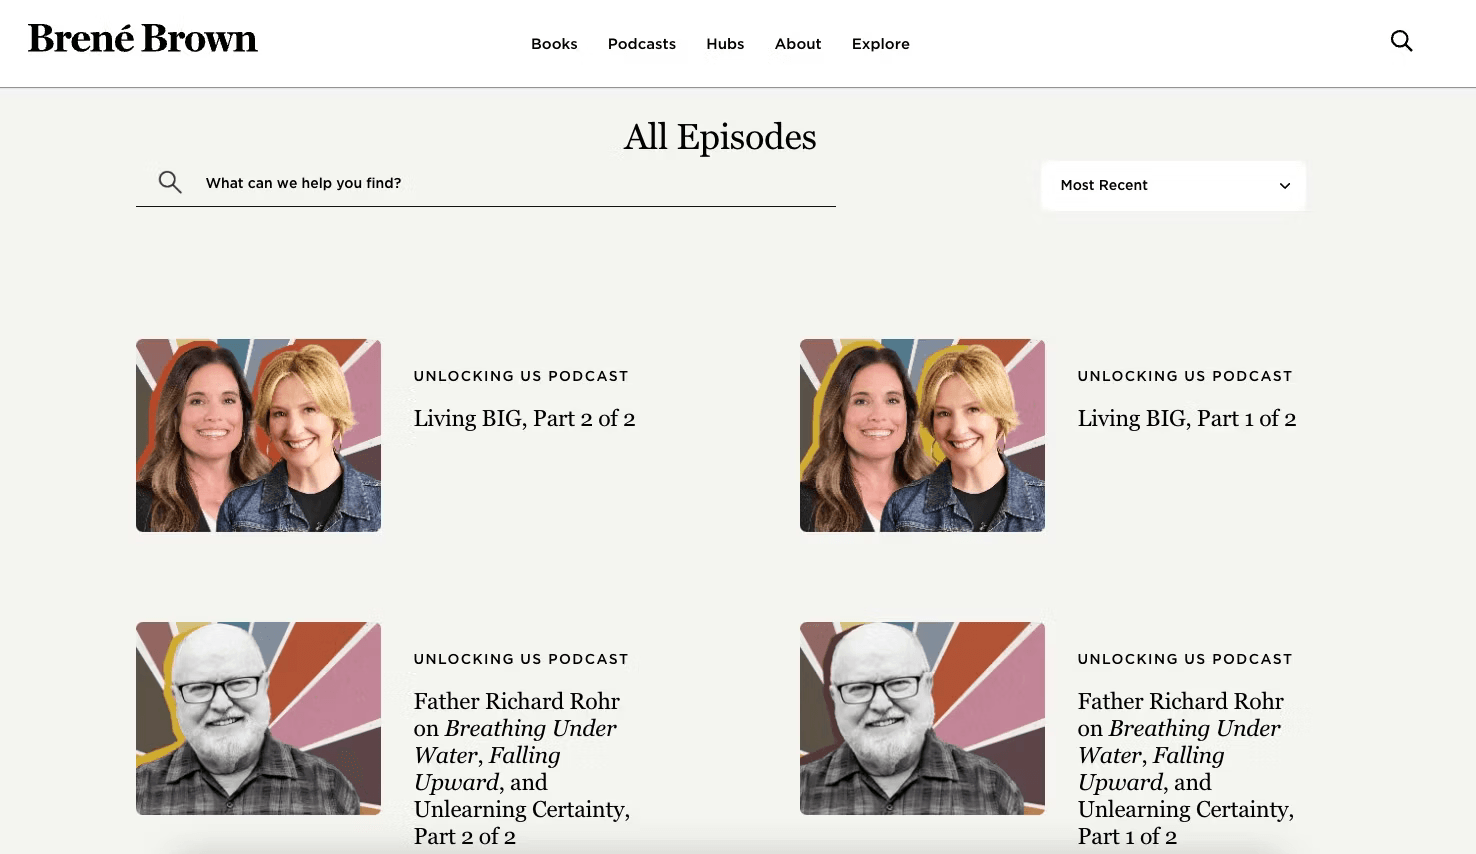Click the 'All Episodes' heading
This screenshot has width=1476, height=854.
[720, 137]
